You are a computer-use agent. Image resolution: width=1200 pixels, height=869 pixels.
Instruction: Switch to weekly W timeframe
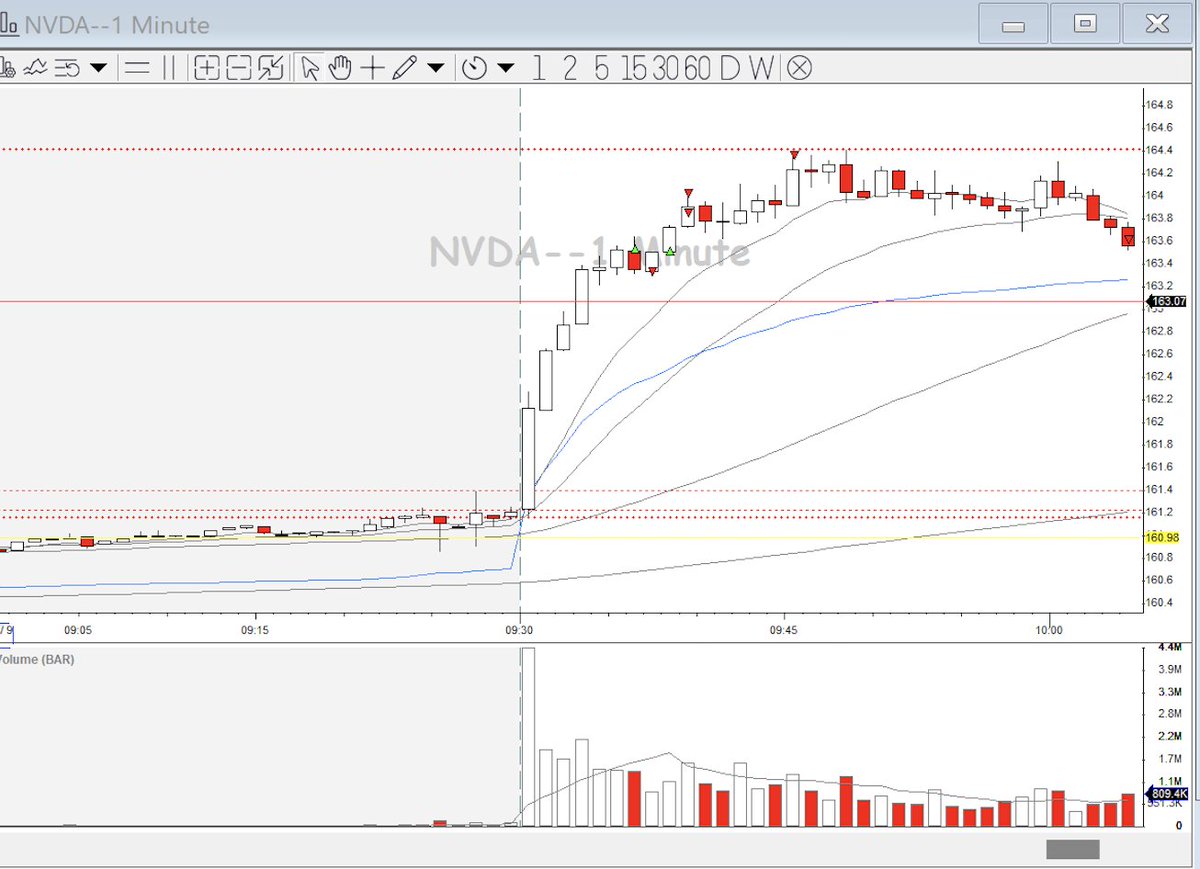[762, 68]
